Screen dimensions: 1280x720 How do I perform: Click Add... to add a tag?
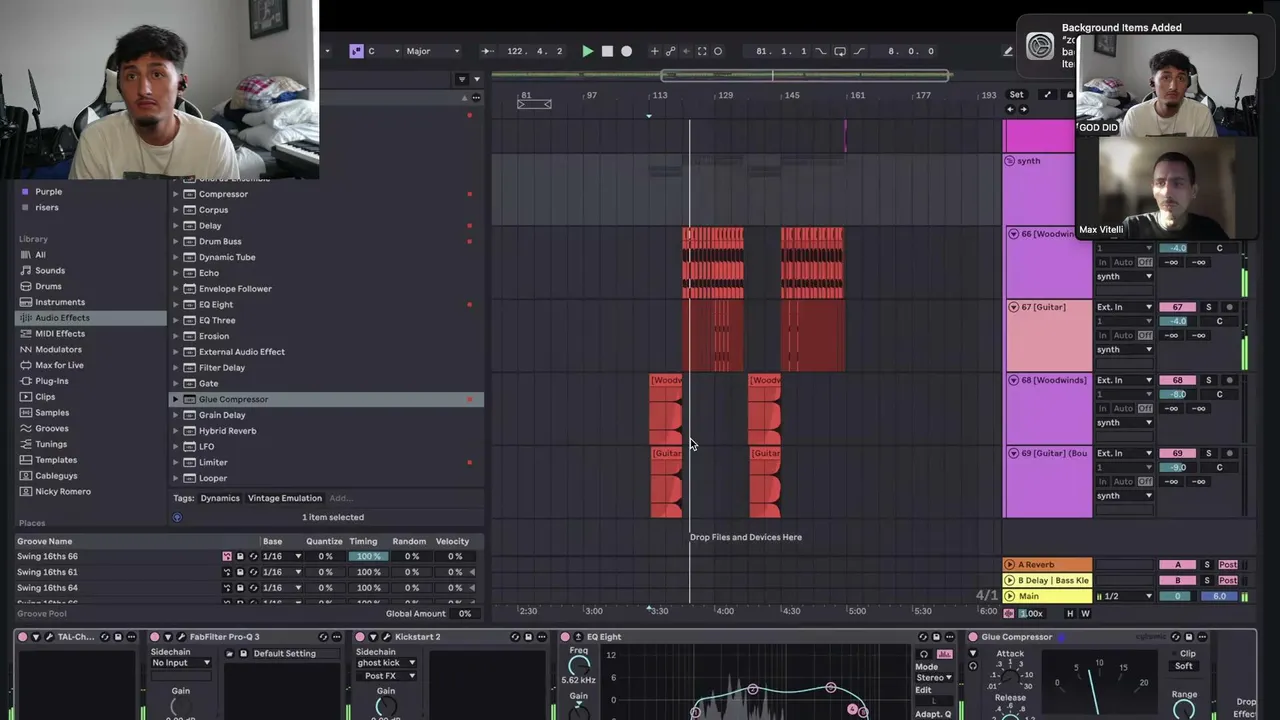[x=341, y=498]
